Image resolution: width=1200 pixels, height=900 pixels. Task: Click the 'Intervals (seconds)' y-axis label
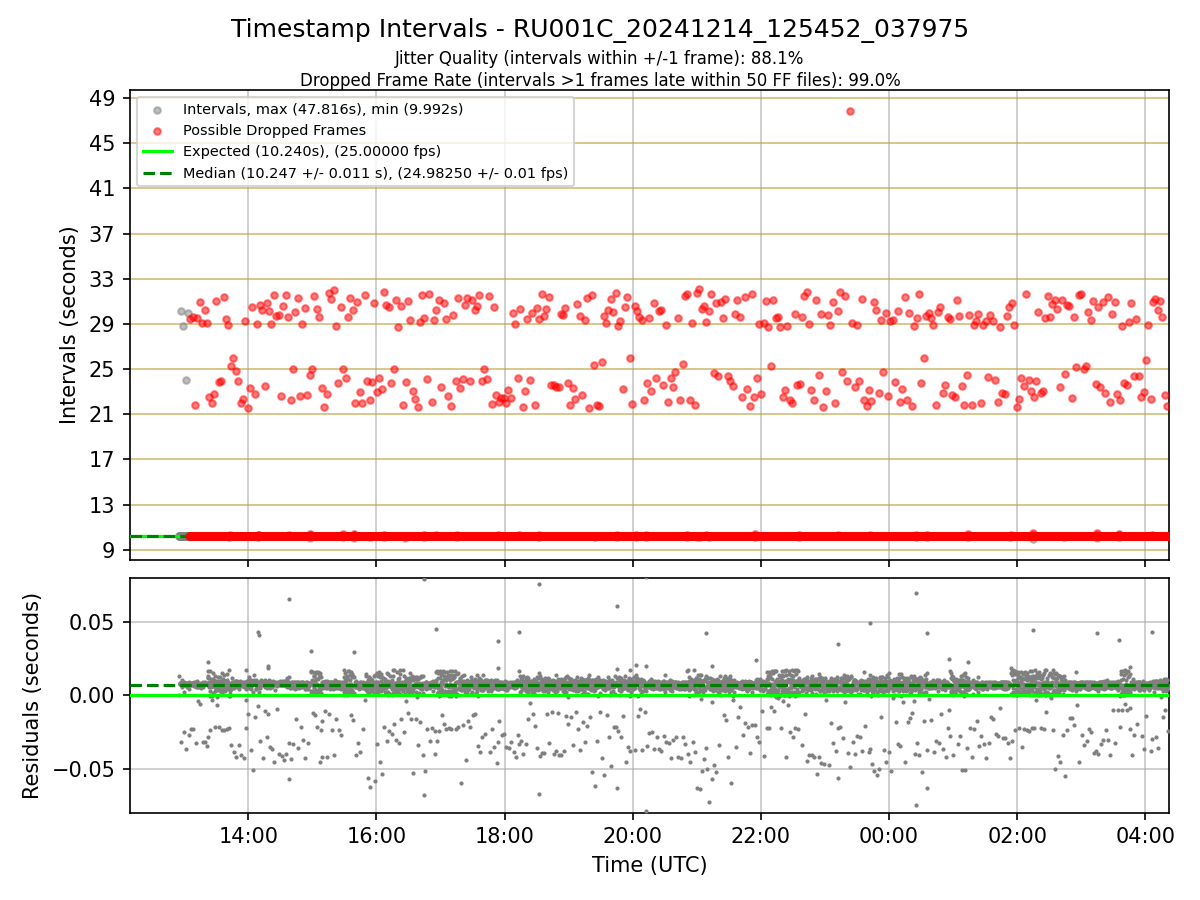(x=68, y=325)
